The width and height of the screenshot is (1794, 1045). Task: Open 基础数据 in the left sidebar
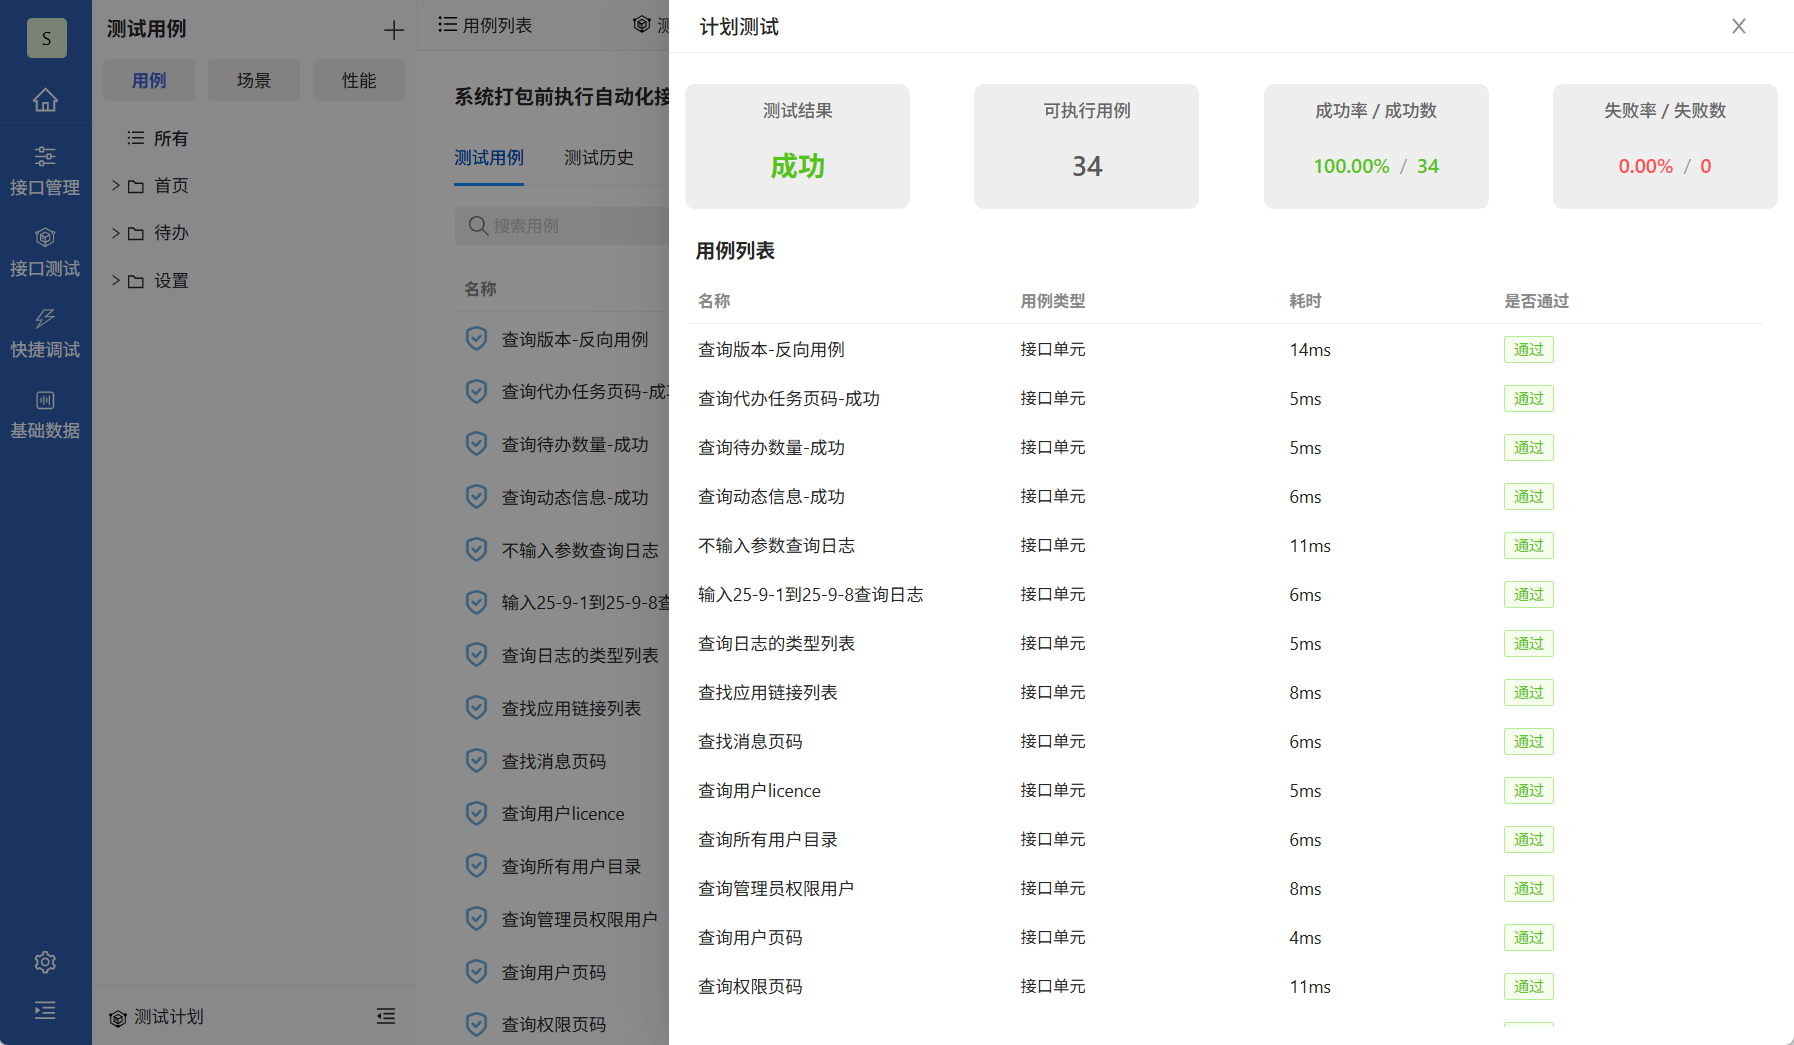(x=45, y=414)
